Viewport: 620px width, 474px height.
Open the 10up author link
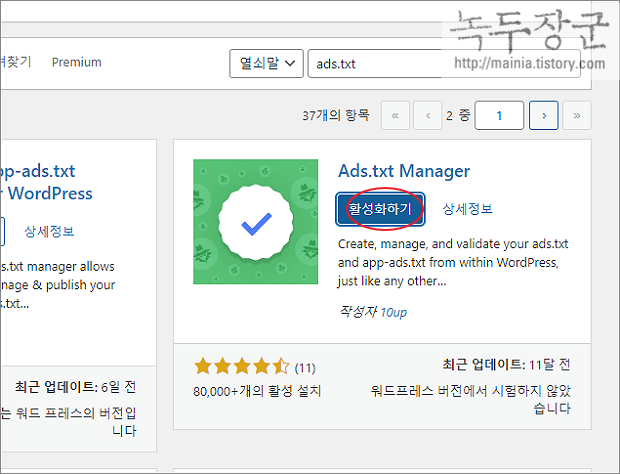pyautogui.click(x=393, y=312)
